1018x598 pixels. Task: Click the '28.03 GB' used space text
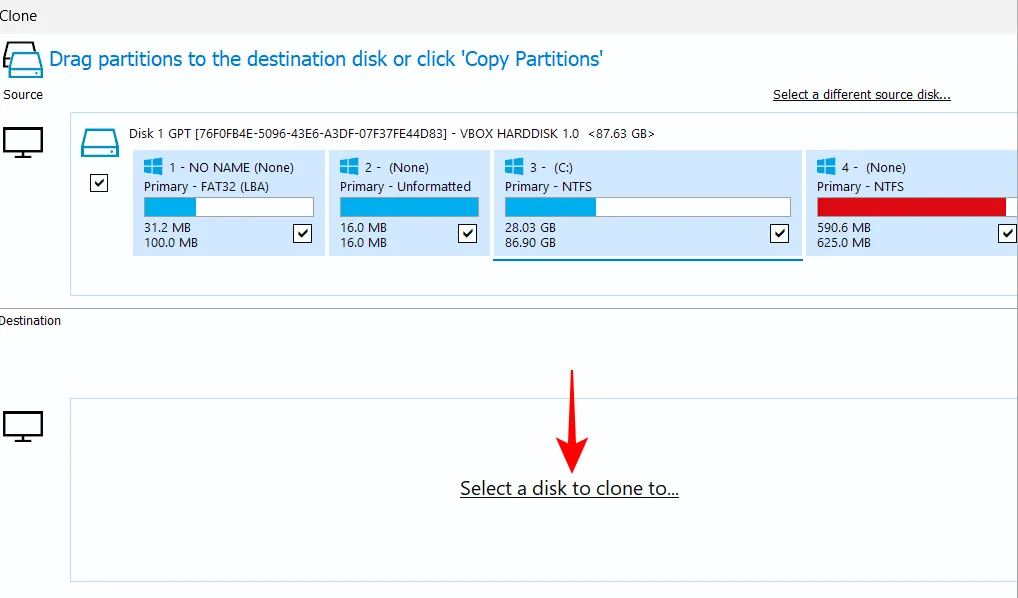click(530, 228)
